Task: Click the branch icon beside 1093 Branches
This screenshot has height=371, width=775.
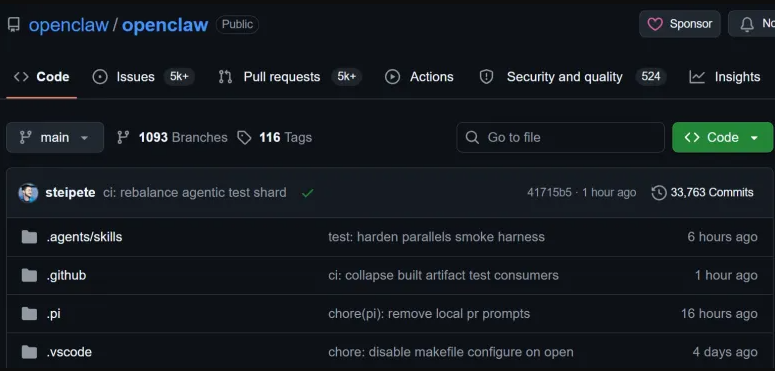Action: [123, 137]
